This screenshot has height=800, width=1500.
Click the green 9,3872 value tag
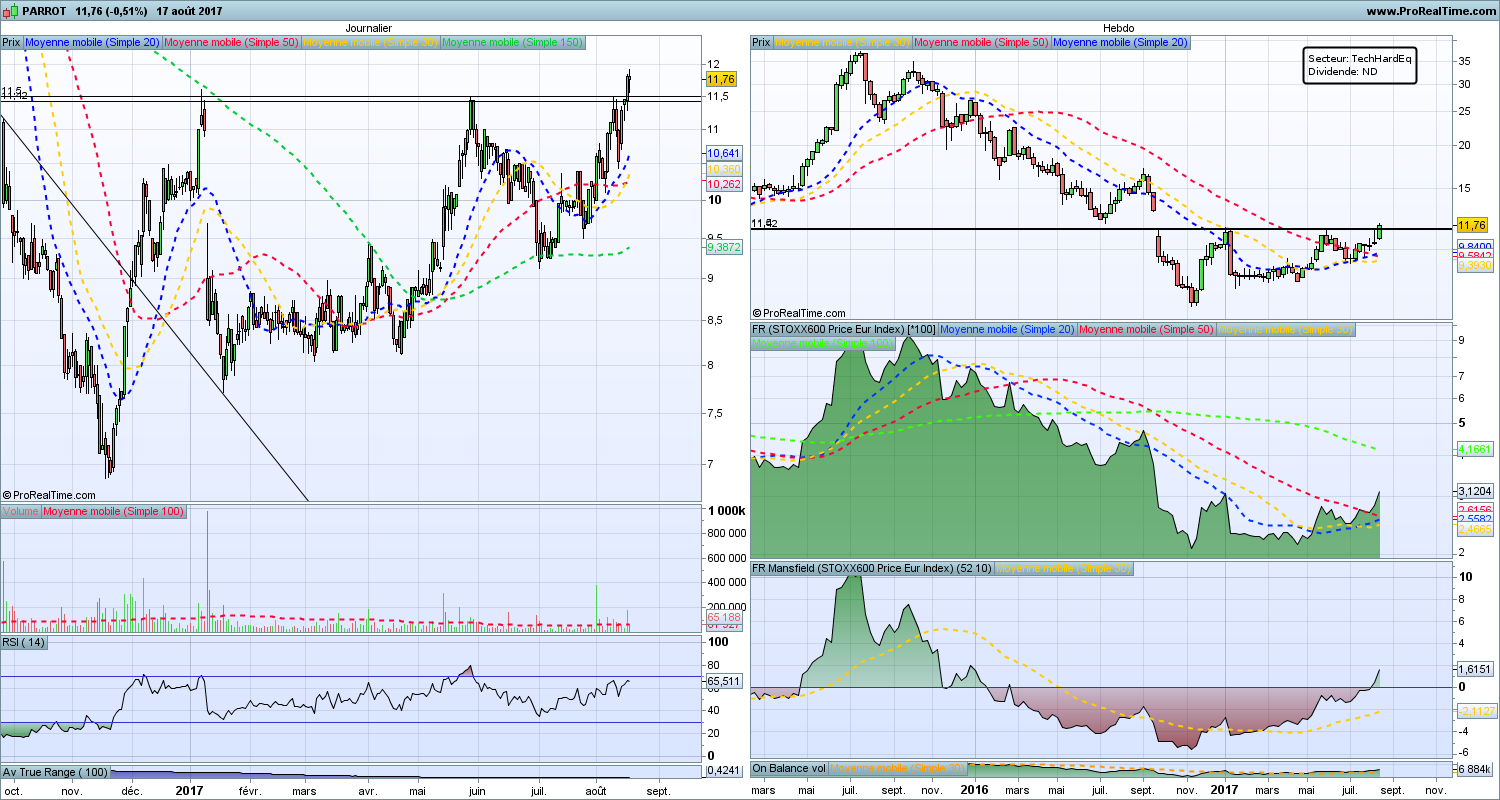[x=723, y=246]
